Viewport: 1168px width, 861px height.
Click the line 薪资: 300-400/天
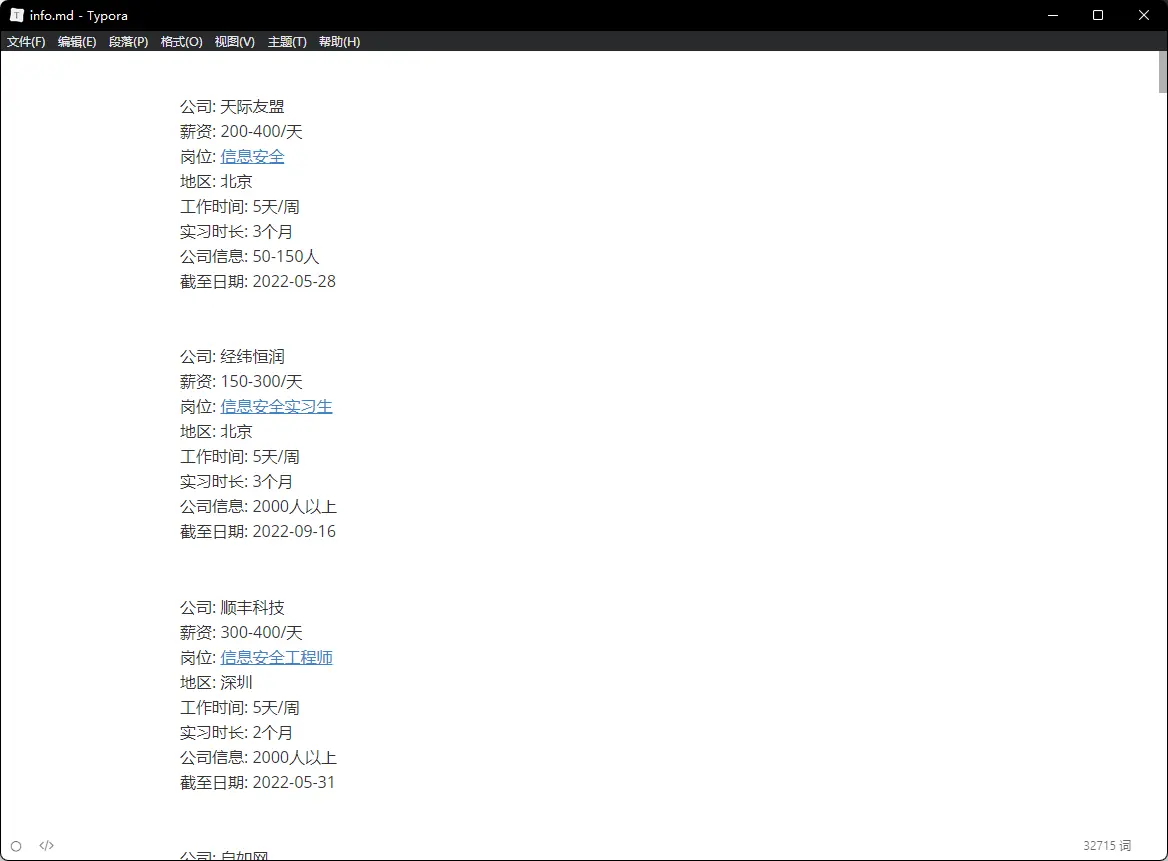[x=241, y=633]
